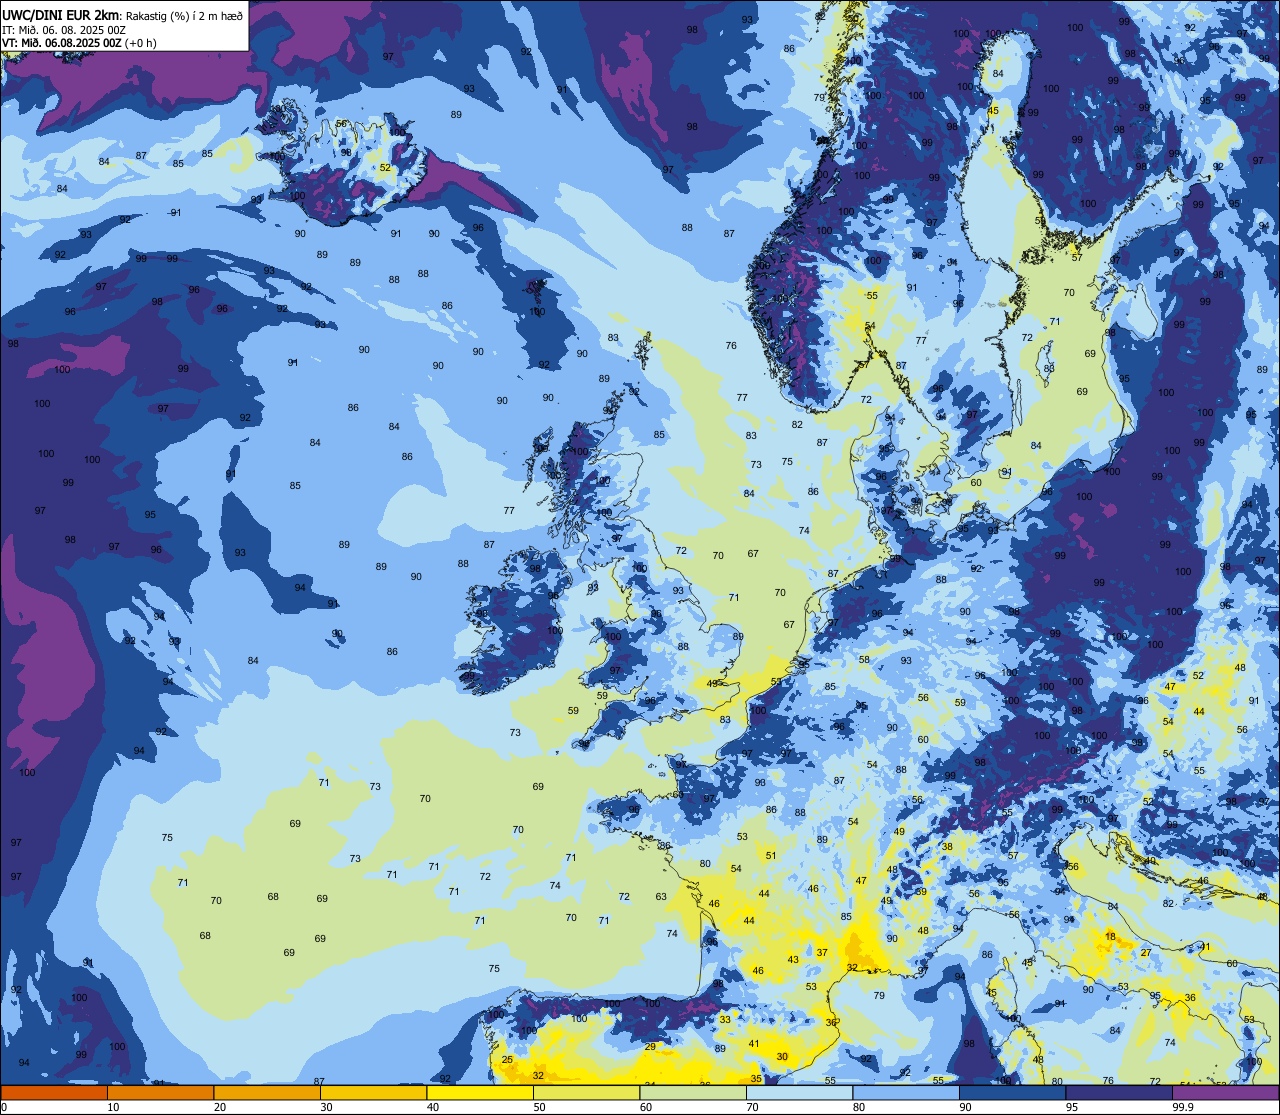Click the map humidity value 43
The width and height of the screenshot is (1280, 1115).
point(793,959)
